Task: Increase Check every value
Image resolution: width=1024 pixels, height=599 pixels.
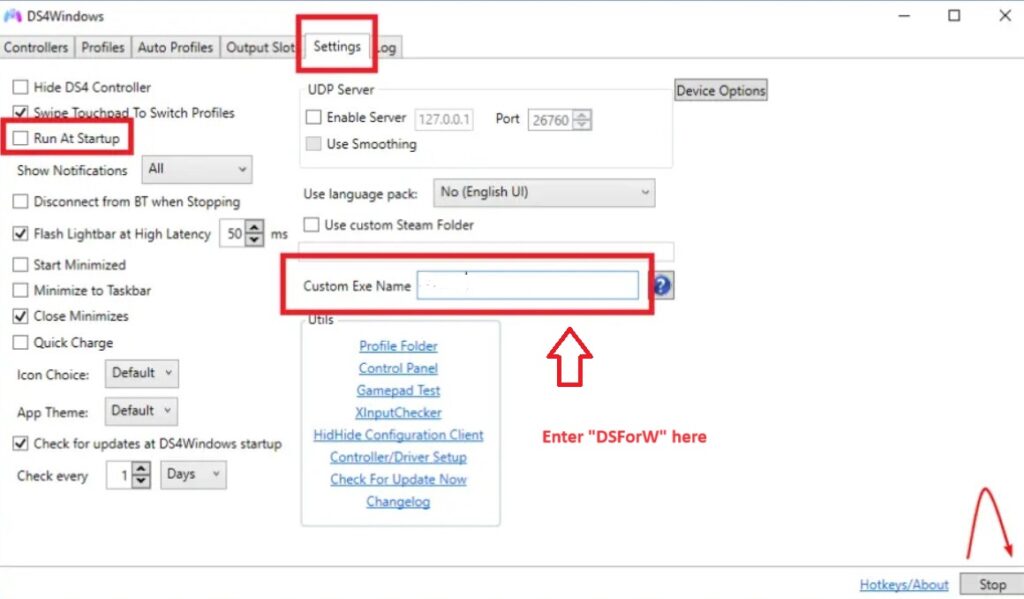Action: (141, 468)
